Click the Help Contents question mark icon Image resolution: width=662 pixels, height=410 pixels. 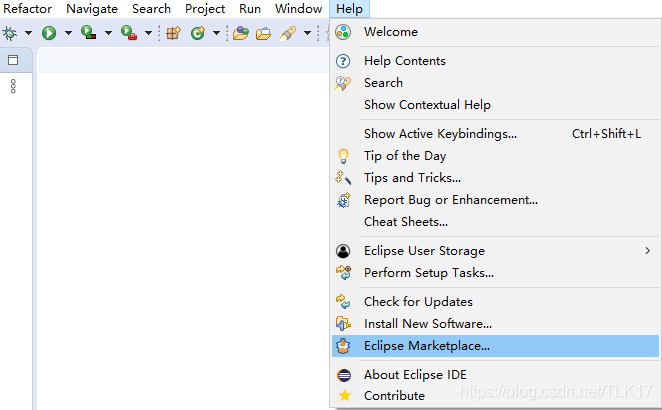click(343, 61)
